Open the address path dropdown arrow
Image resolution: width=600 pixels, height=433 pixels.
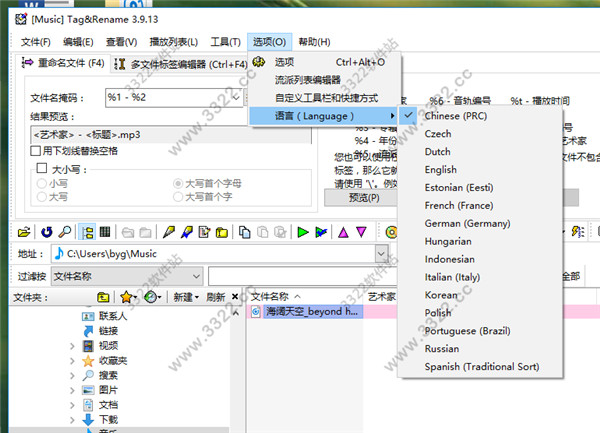coord(381,254)
